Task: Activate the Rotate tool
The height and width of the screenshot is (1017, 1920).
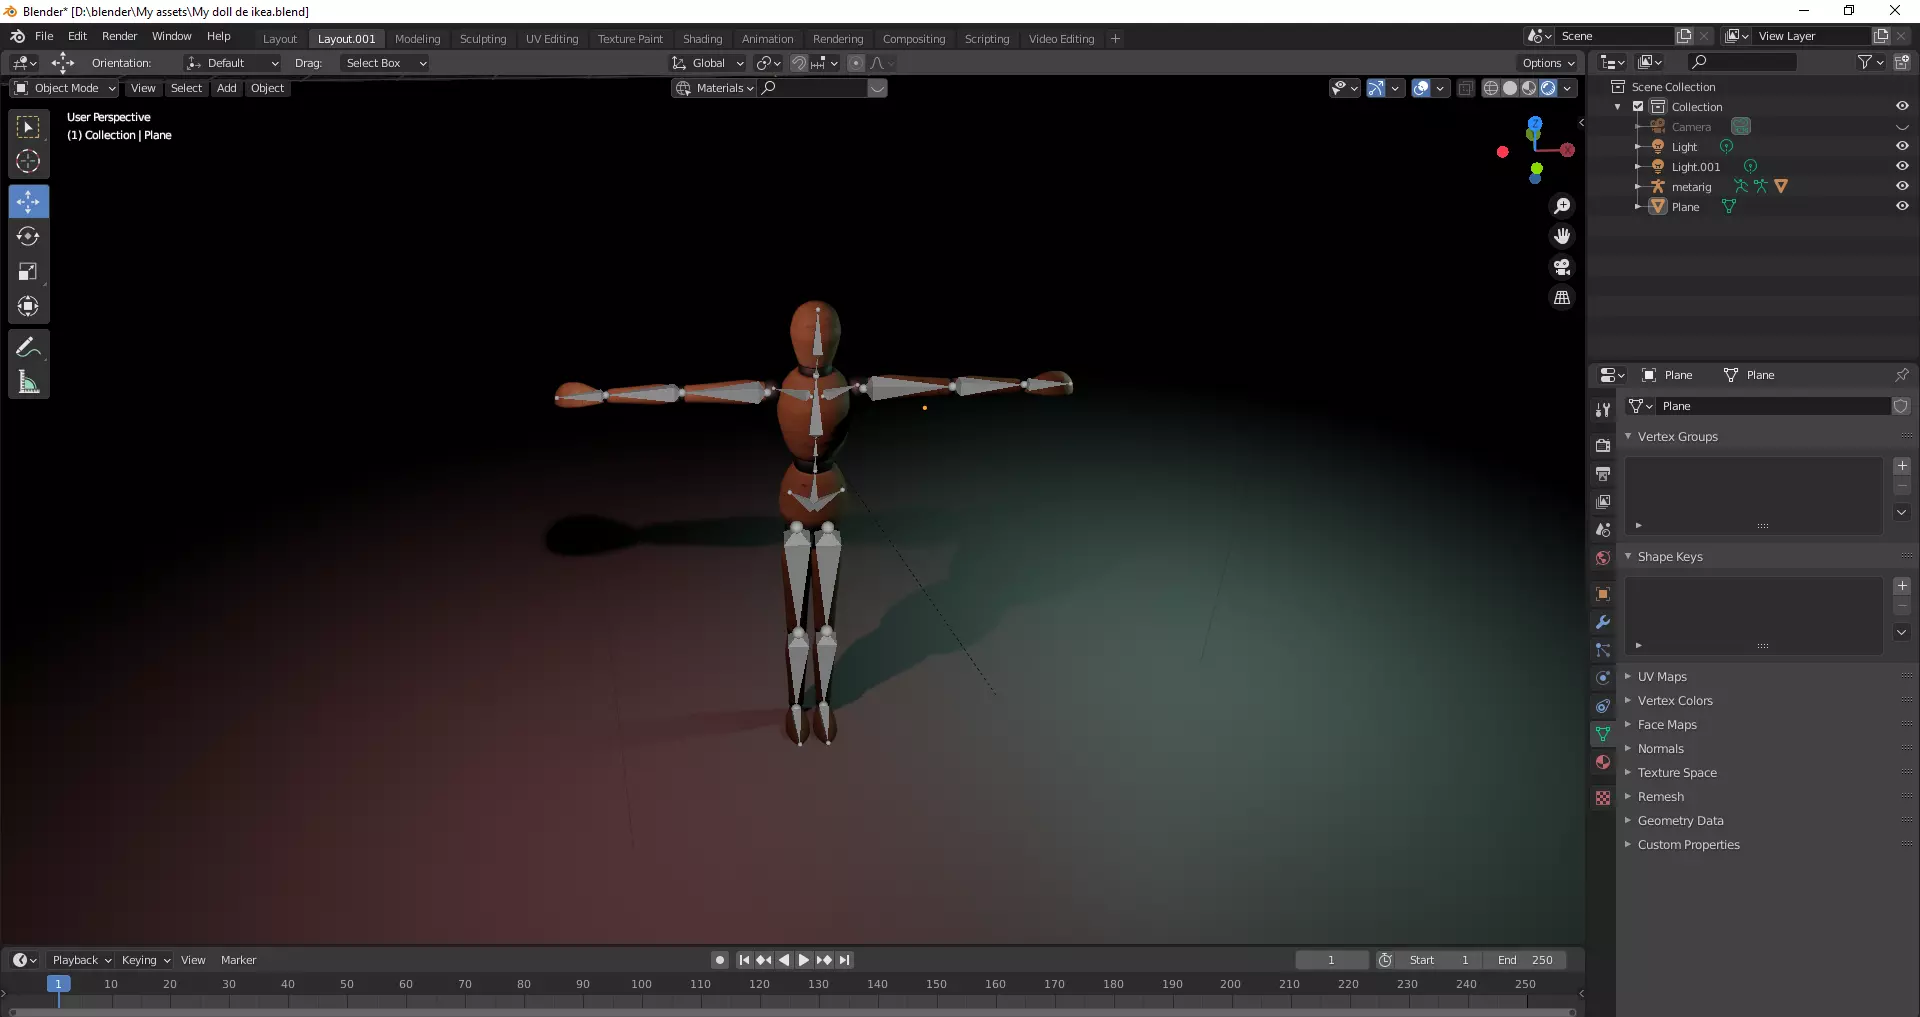Action: click(28, 236)
